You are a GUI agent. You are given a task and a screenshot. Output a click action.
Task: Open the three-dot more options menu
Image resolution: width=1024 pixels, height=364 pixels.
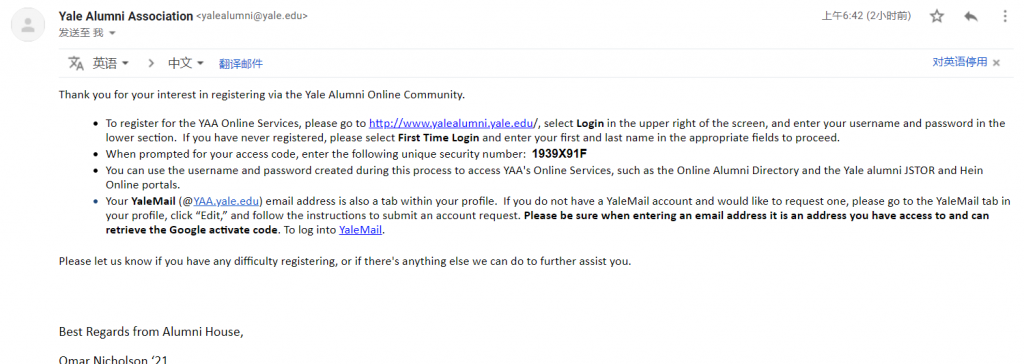pos(1005,16)
